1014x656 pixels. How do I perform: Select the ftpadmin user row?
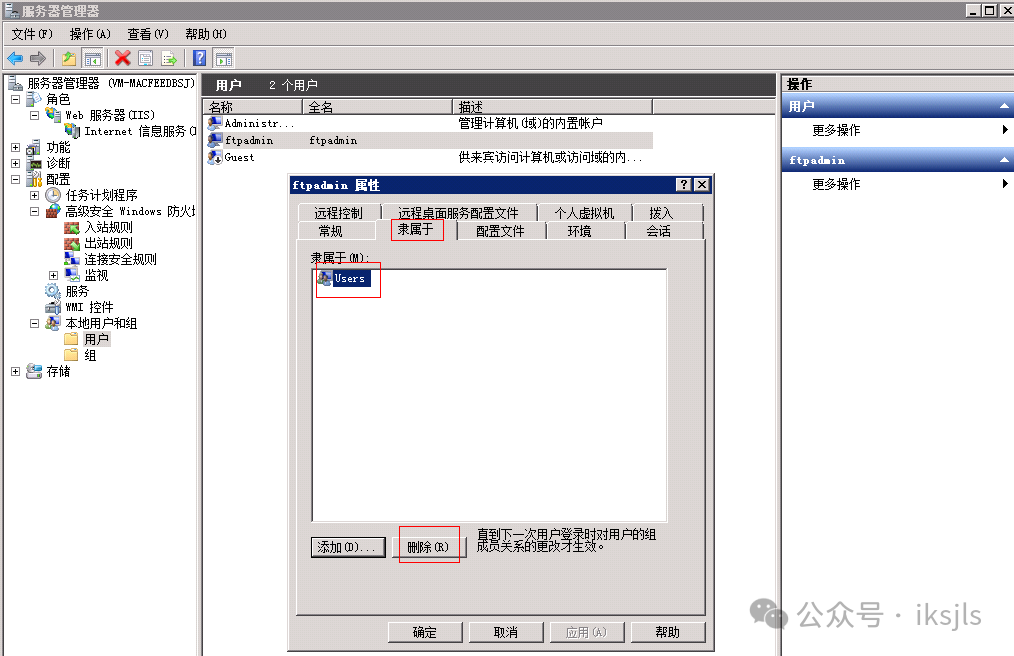(x=429, y=140)
